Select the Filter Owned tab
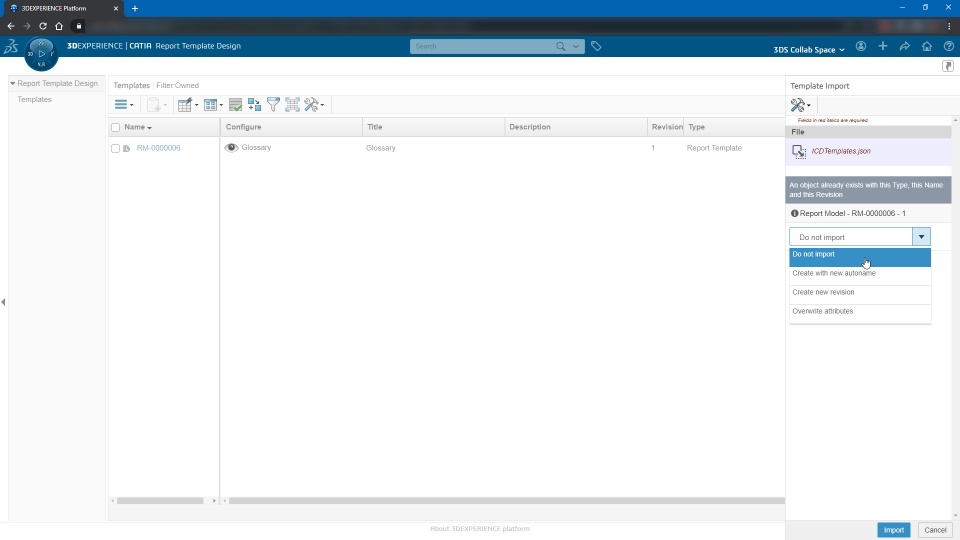This screenshot has width=960, height=540. coord(178,85)
